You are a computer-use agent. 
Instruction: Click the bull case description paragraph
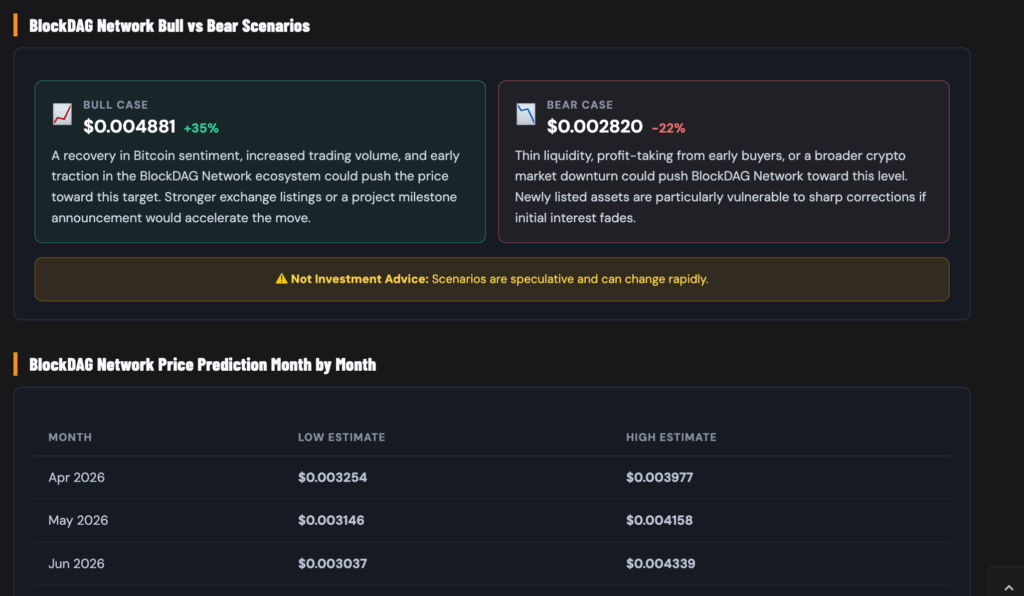256,187
